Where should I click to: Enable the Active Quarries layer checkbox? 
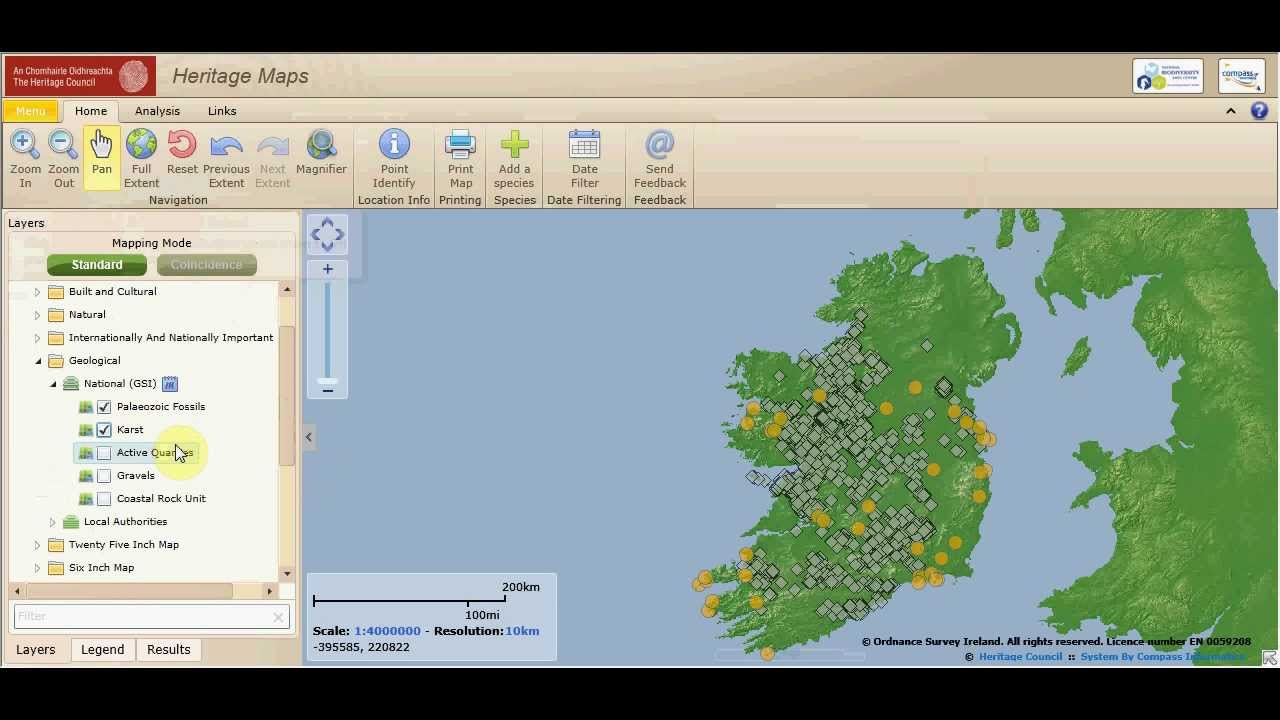click(x=104, y=453)
